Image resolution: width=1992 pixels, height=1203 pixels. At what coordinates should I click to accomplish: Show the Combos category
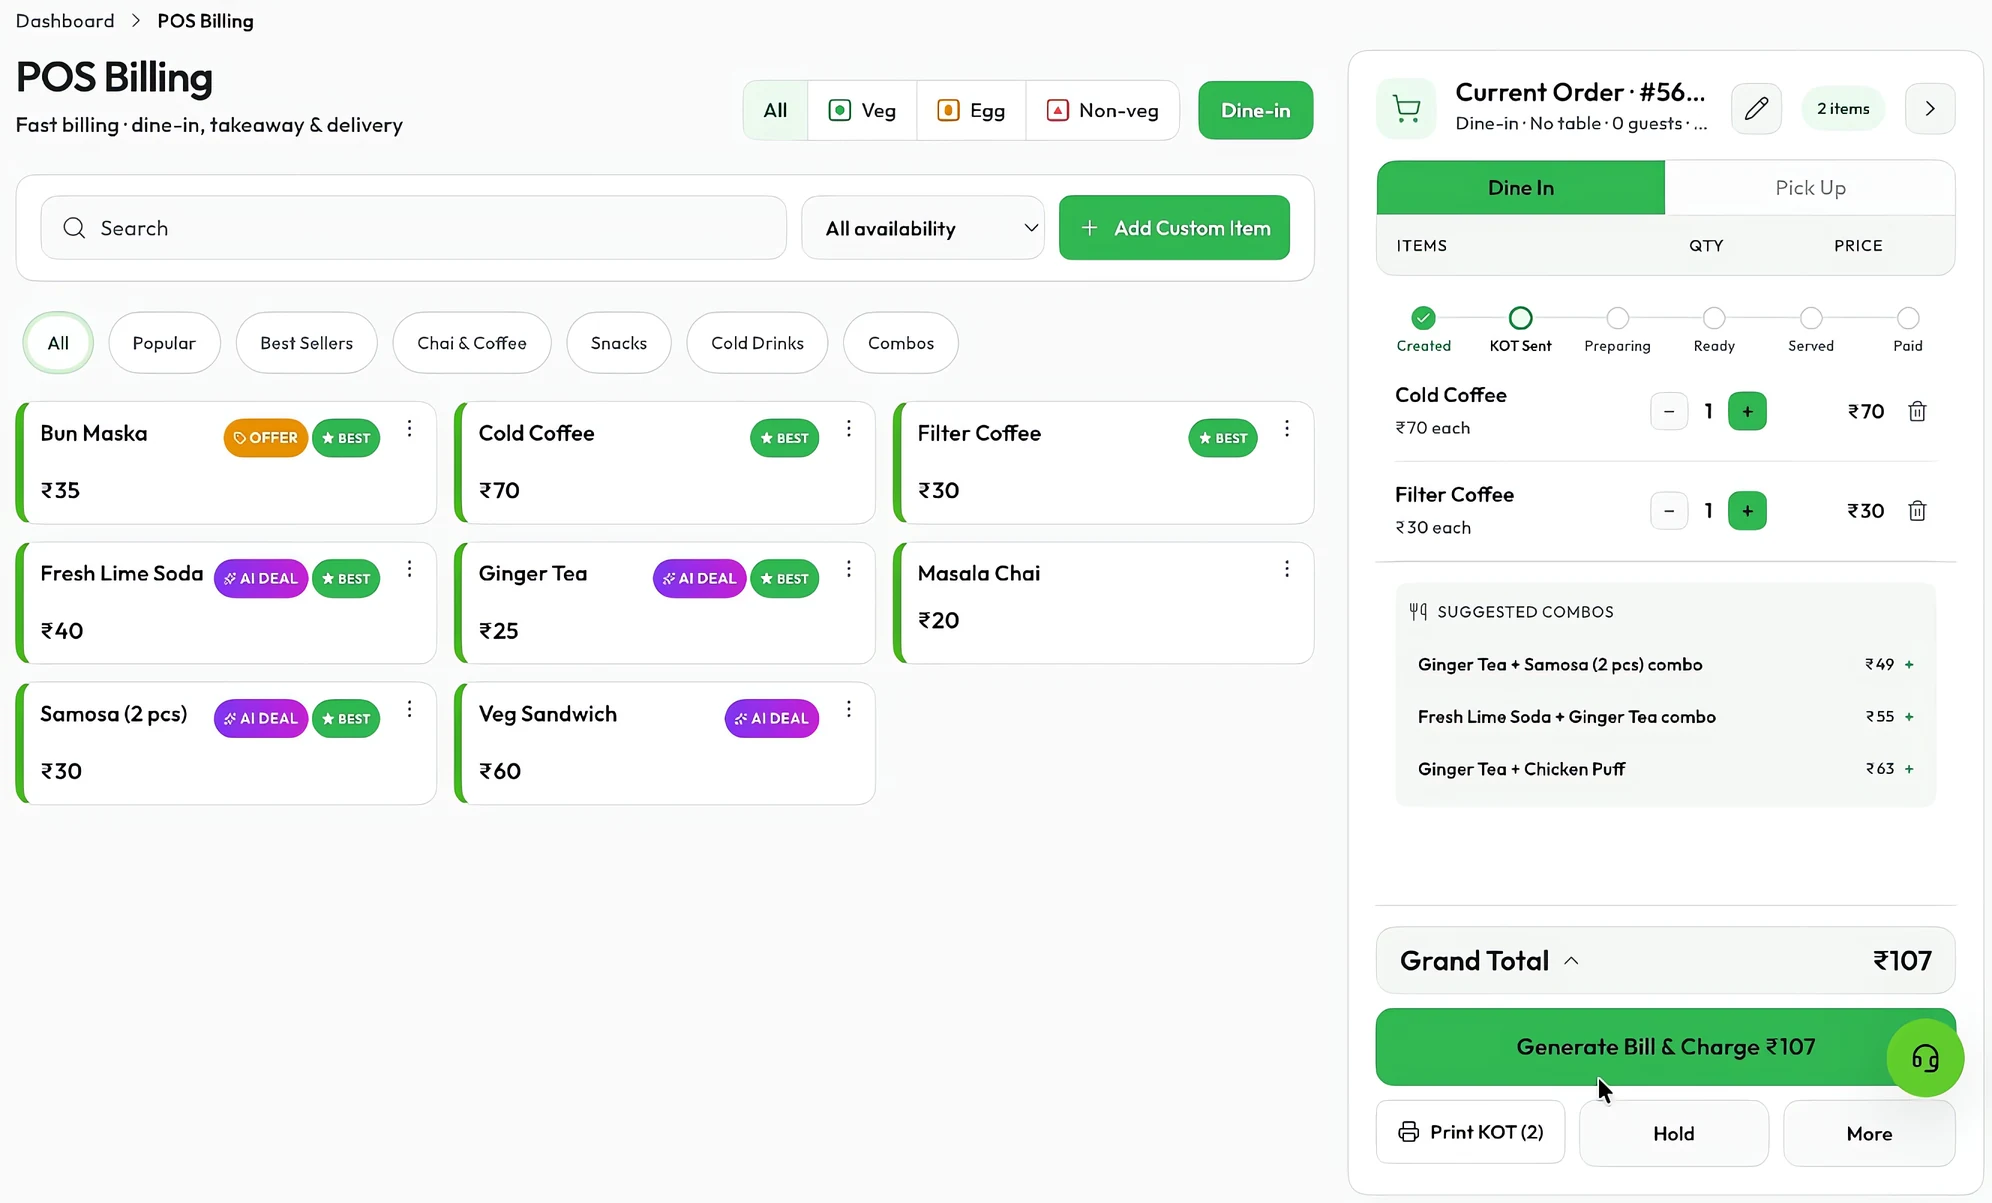[x=900, y=343]
